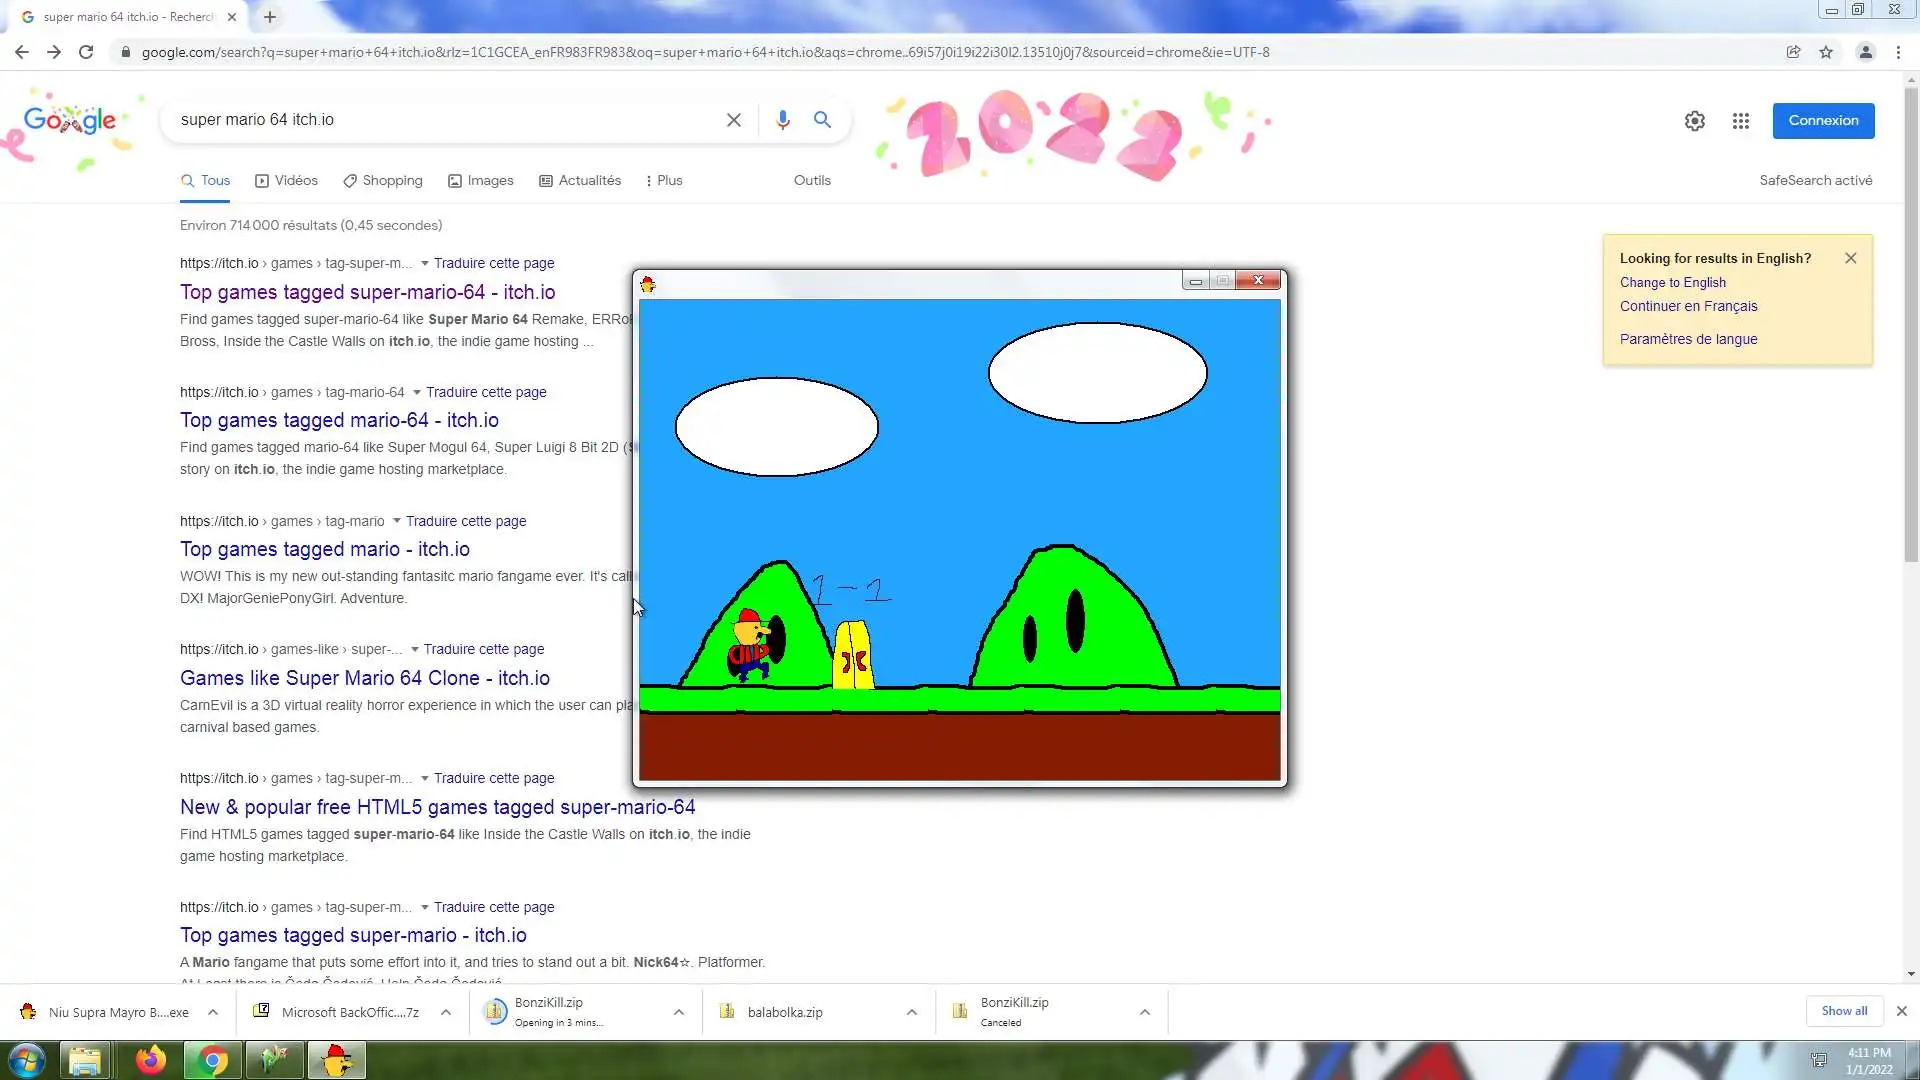Click the Connexion sign-in button
The height and width of the screenshot is (1080, 1920).
click(1823, 121)
